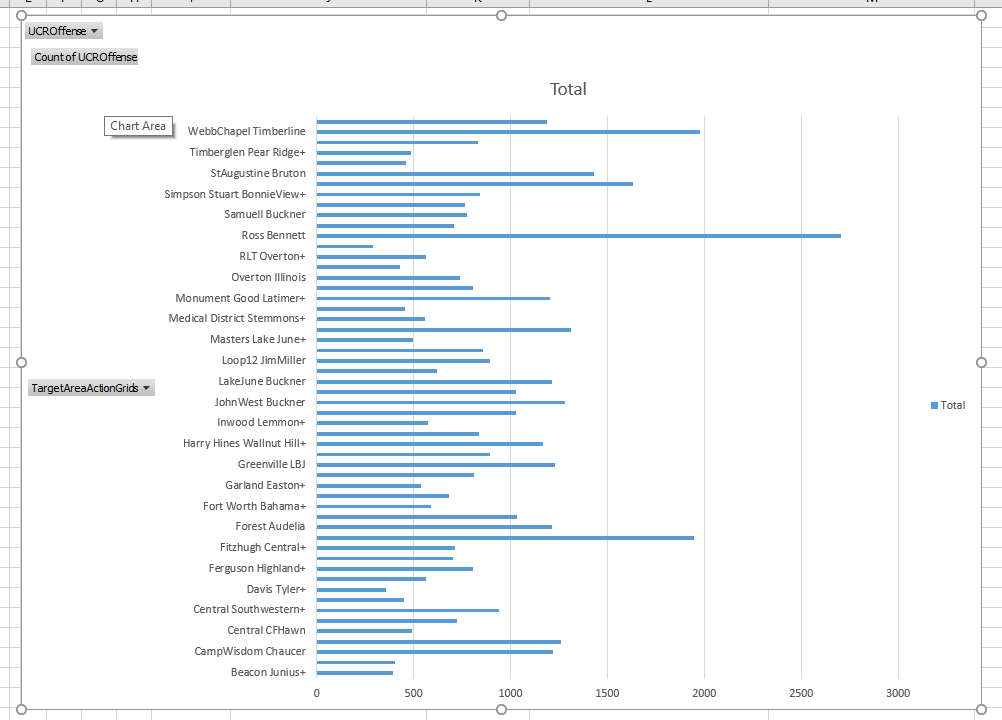Click the Samuell Buckner axis label
The image size is (1002, 720).
point(265,214)
